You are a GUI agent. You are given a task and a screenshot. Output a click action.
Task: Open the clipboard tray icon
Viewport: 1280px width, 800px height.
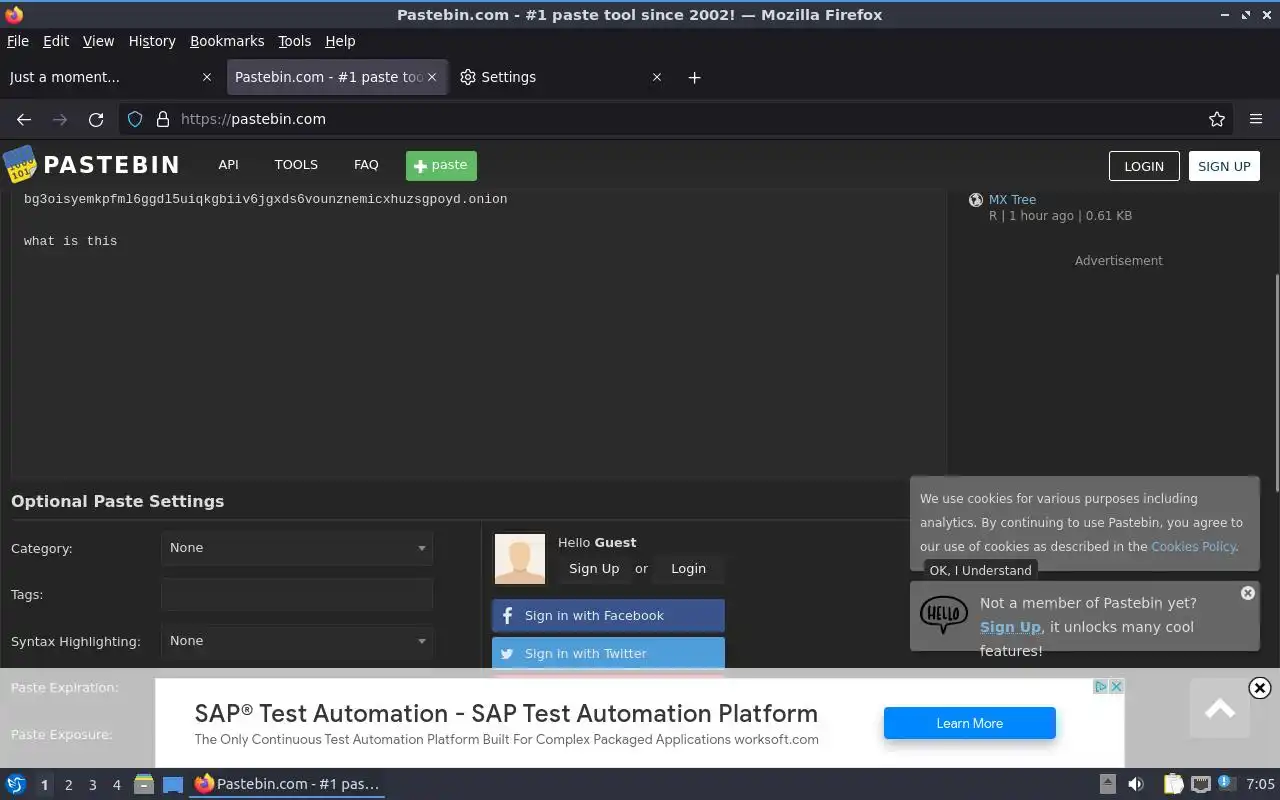(x=1173, y=784)
